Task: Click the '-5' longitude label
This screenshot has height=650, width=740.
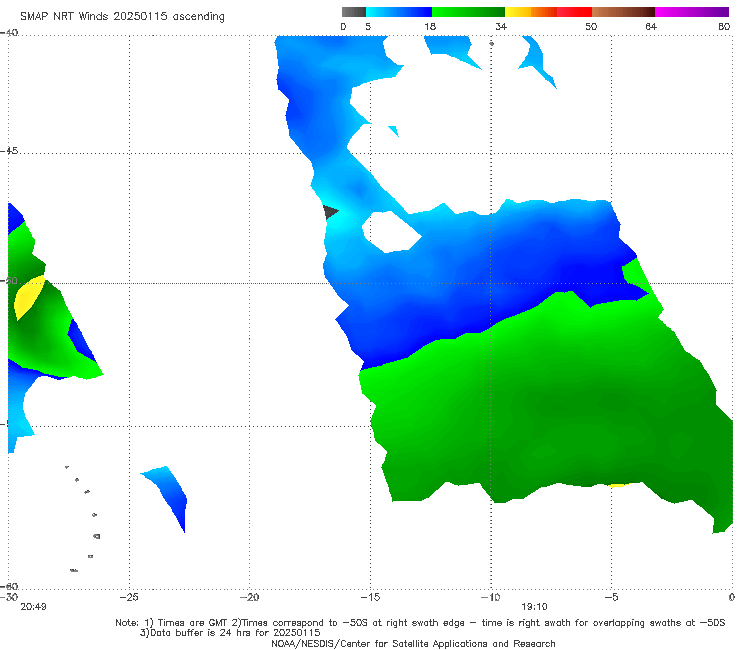Action: click(x=611, y=597)
